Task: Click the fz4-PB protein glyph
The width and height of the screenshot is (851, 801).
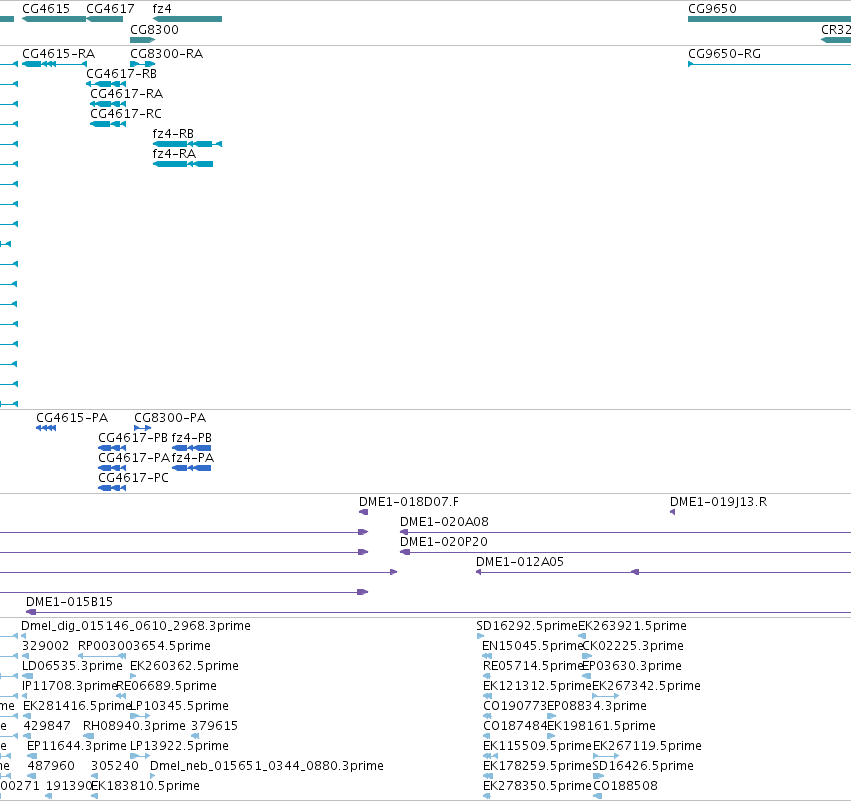Action: [x=192, y=448]
